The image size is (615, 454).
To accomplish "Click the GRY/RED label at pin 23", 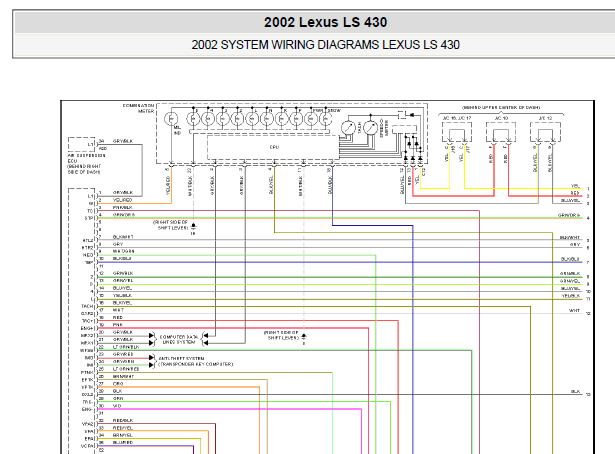I will pos(123,354).
